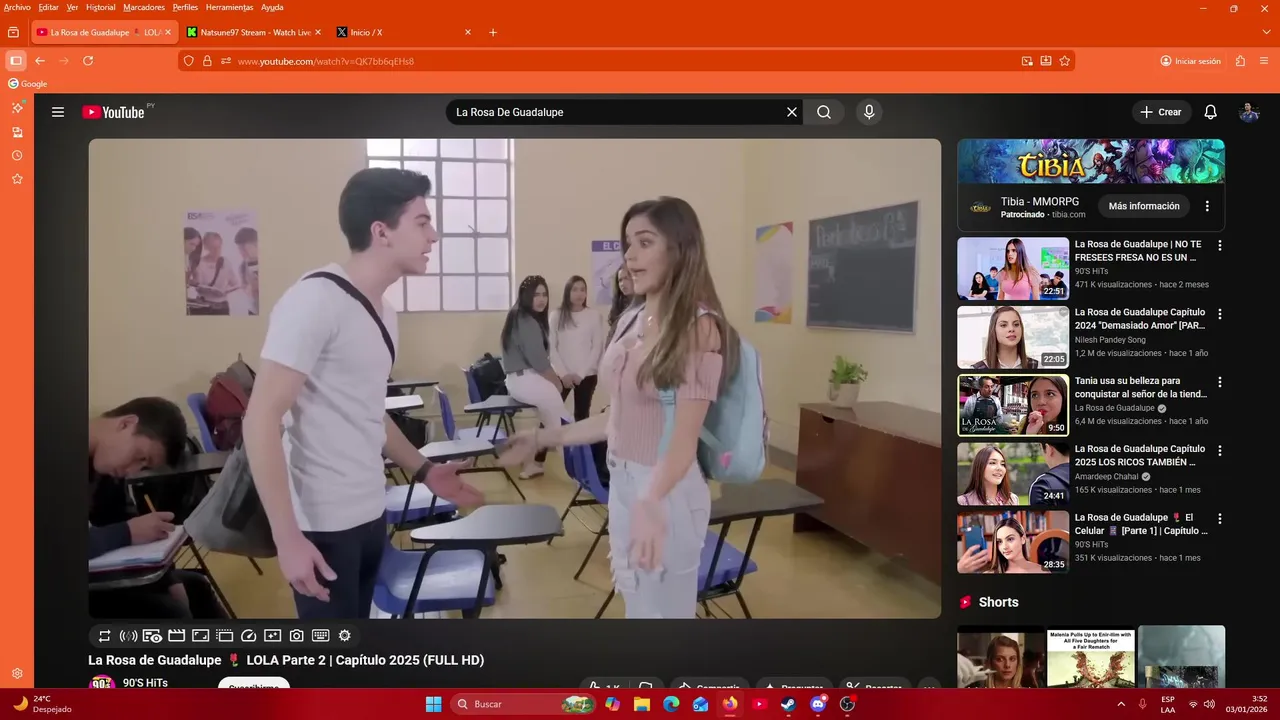This screenshot has width=1280, height=720.
Task: Open the El Celular Parte 1 thumbnail
Action: click(x=1013, y=542)
